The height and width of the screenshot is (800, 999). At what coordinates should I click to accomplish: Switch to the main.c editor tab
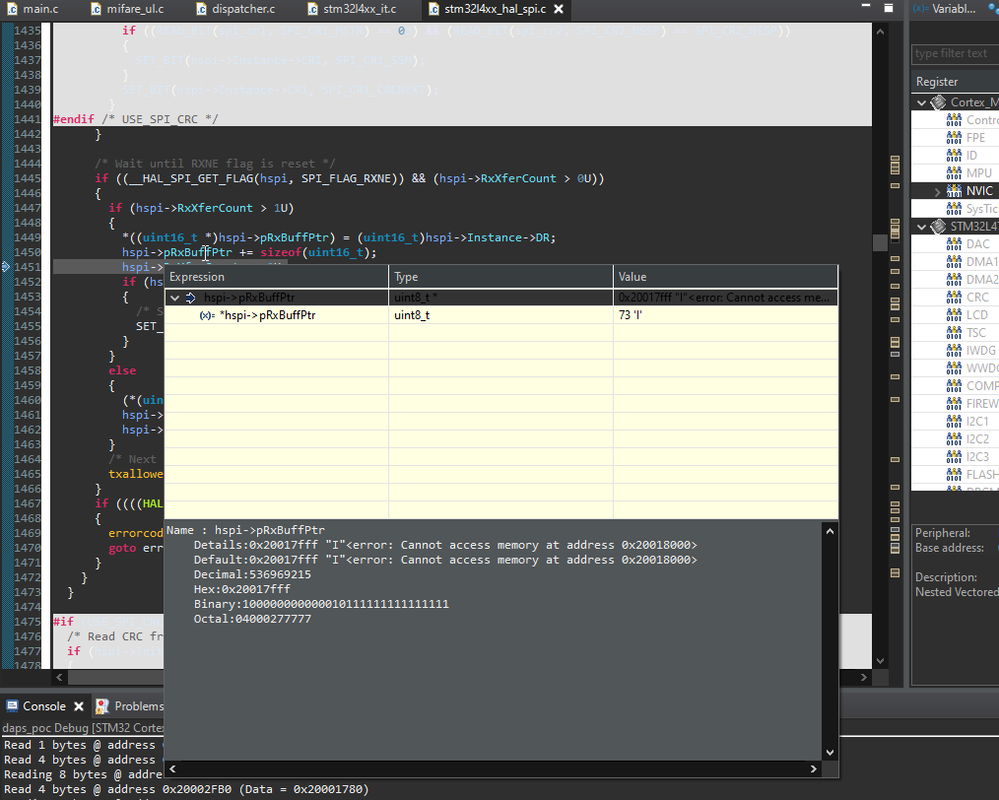(32, 9)
